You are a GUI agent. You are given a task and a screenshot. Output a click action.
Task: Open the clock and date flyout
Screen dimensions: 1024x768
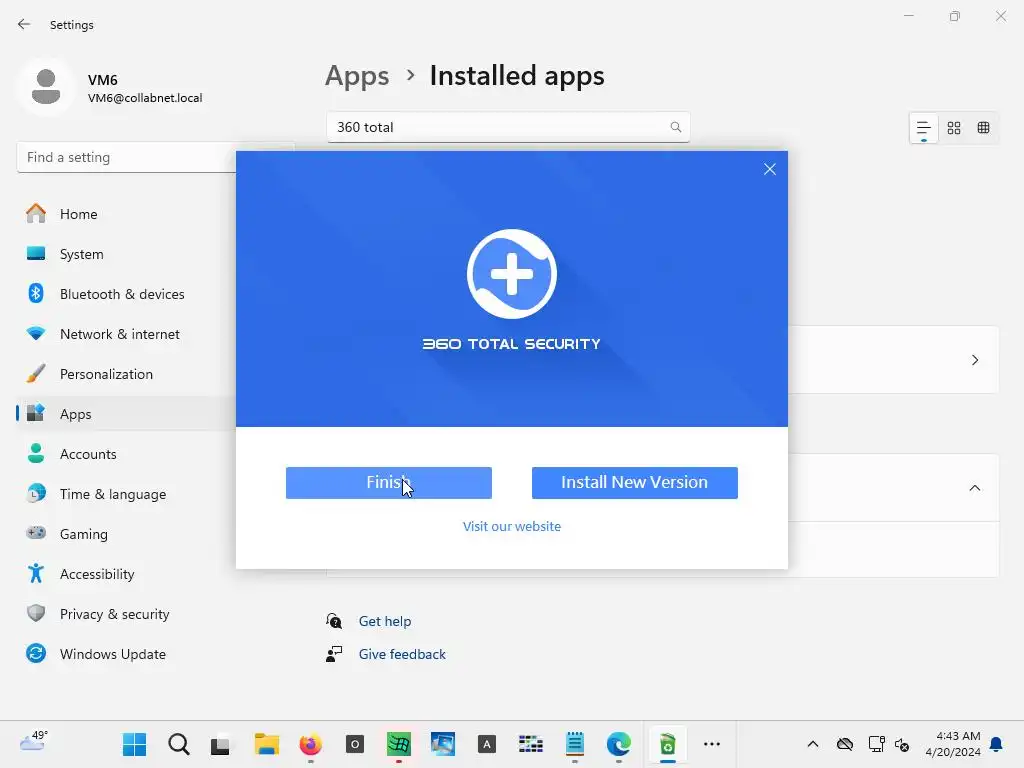tap(953, 744)
